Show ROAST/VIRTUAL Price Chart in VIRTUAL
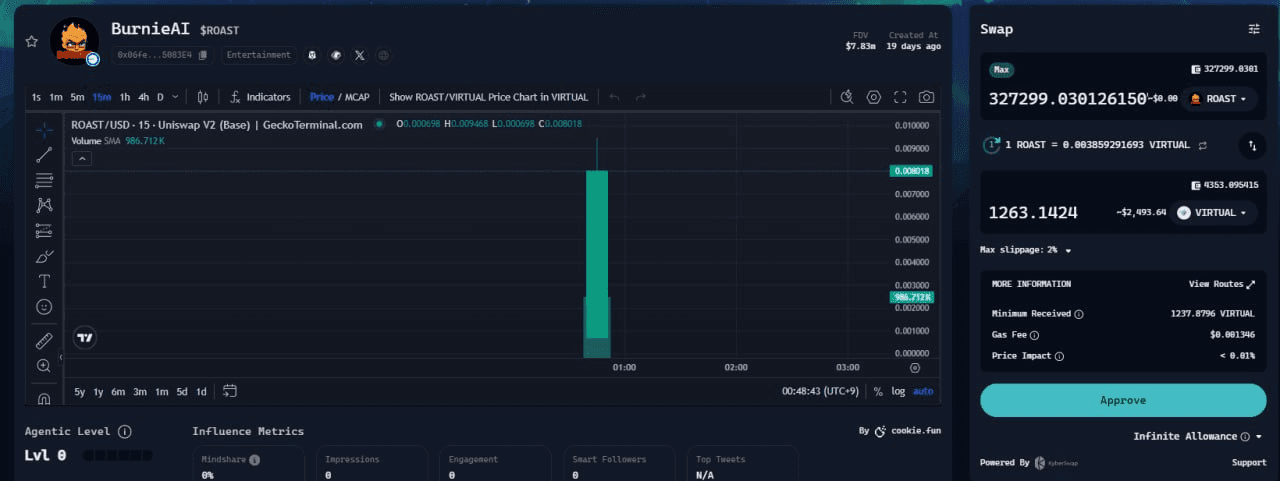 pos(488,97)
